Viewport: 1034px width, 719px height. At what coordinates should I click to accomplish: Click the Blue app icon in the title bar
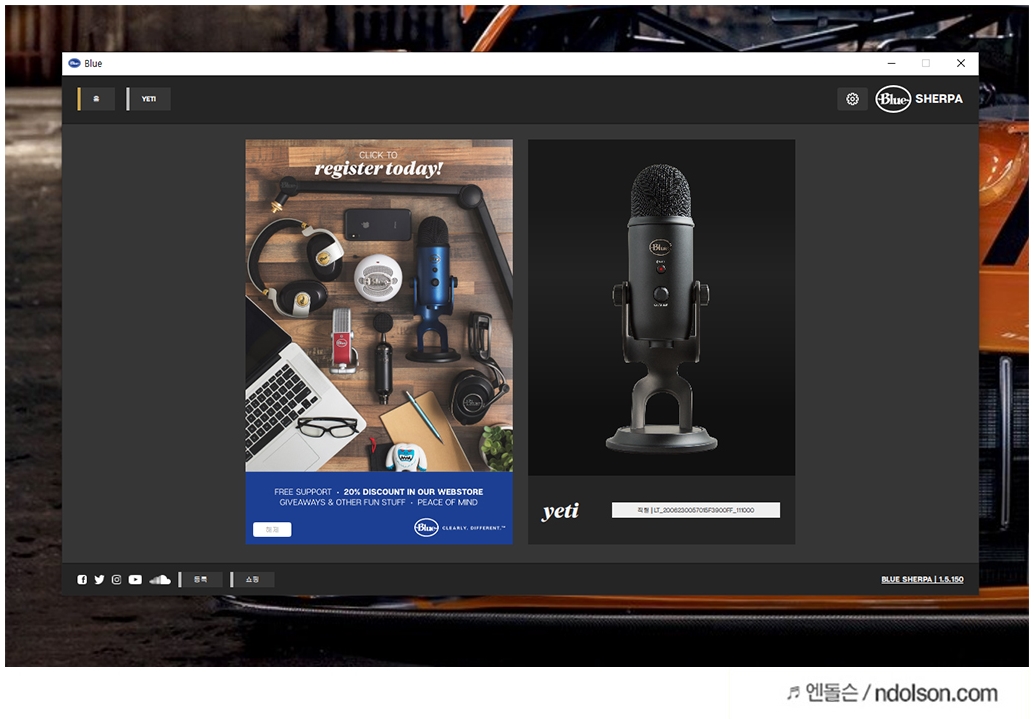tap(75, 63)
